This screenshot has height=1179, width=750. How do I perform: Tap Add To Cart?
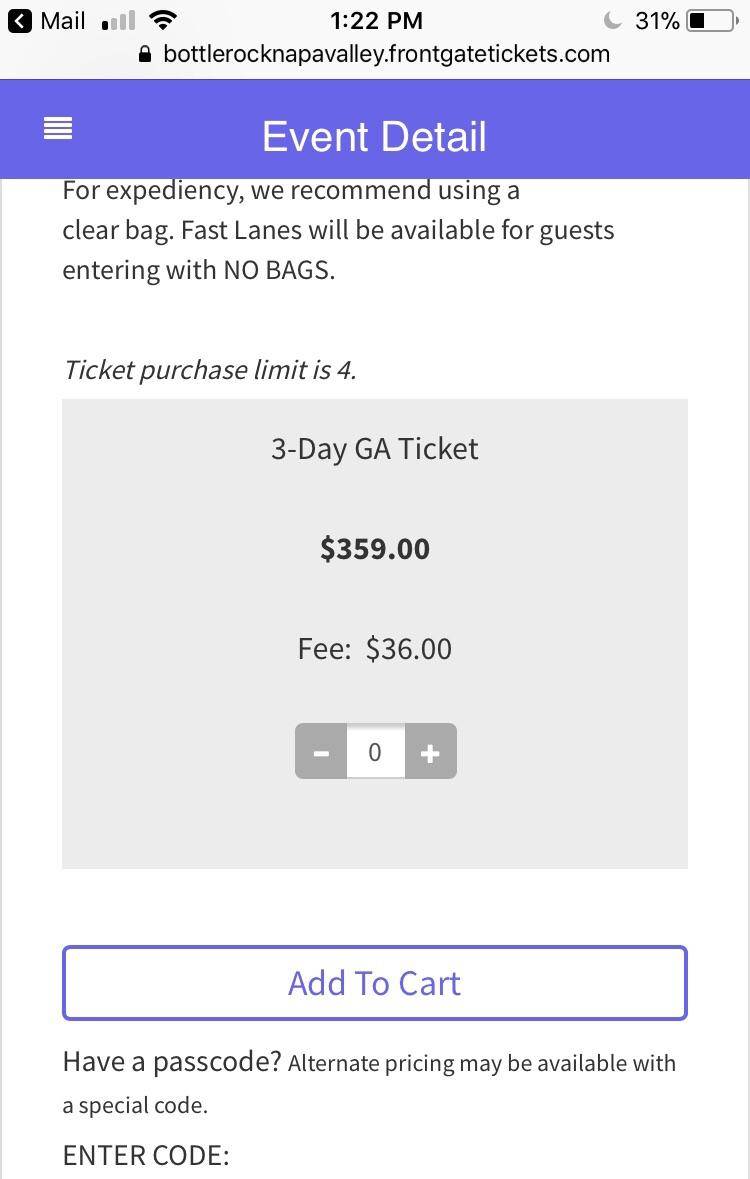tap(374, 982)
